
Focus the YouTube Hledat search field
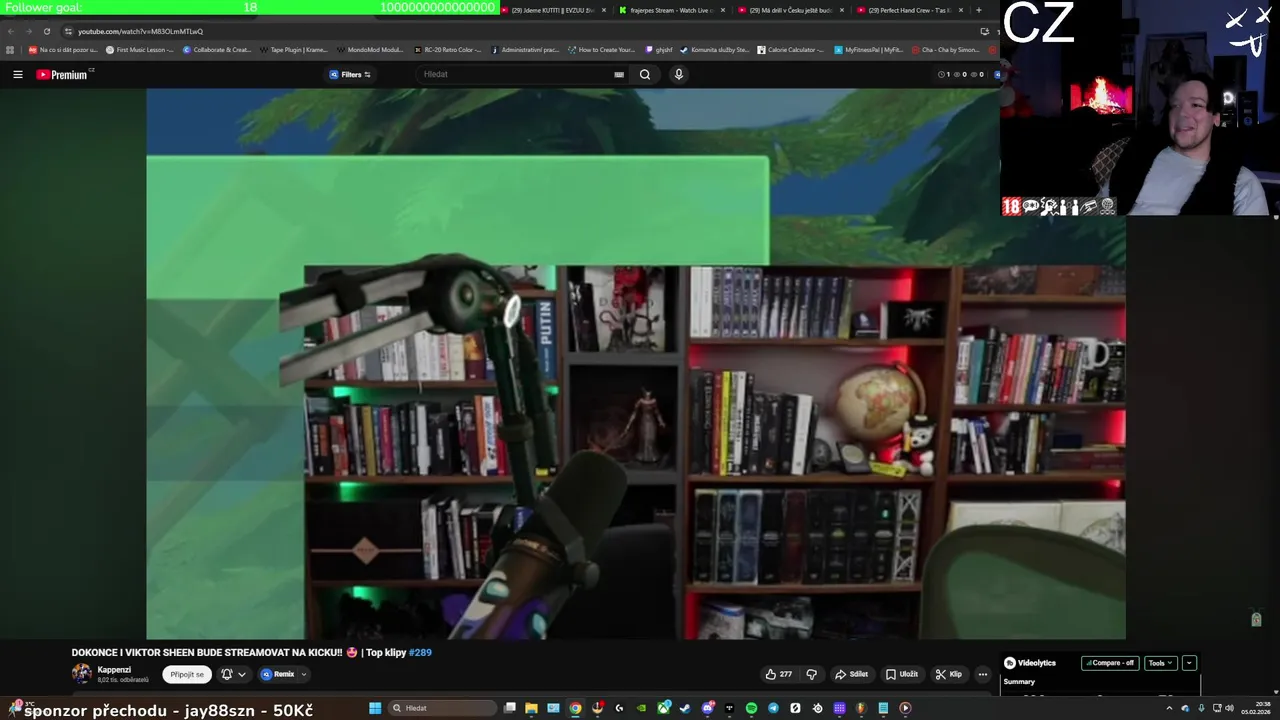pyautogui.click(x=515, y=74)
